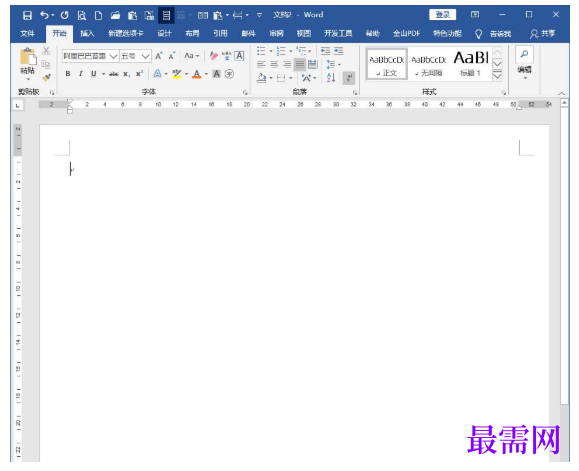The height and width of the screenshot is (471, 579).
Task: Click the 登录 sign-in button
Action: (x=442, y=15)
